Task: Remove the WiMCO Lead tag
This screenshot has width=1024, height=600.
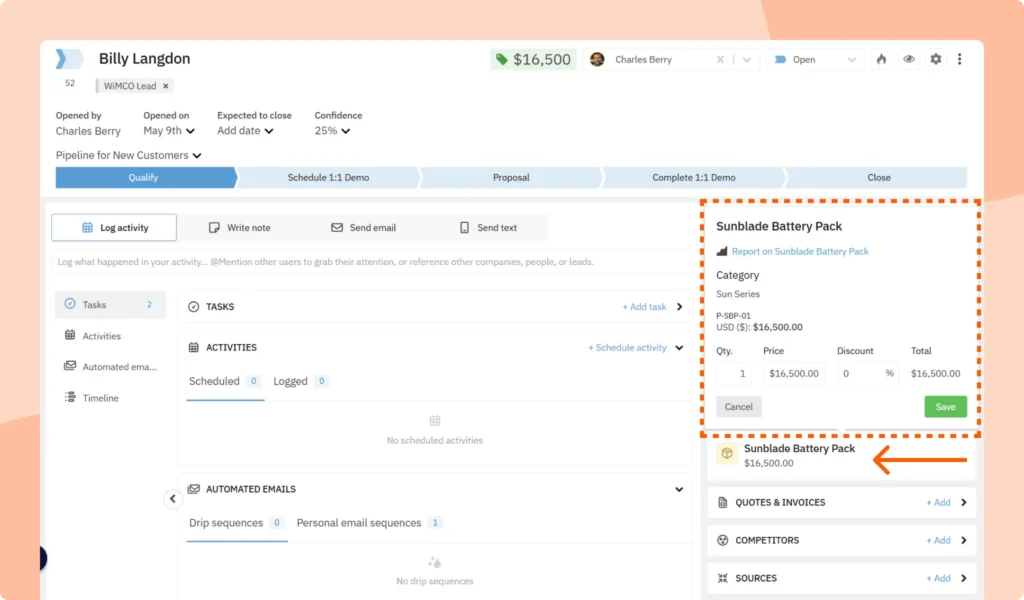Action: coord(165,85)
